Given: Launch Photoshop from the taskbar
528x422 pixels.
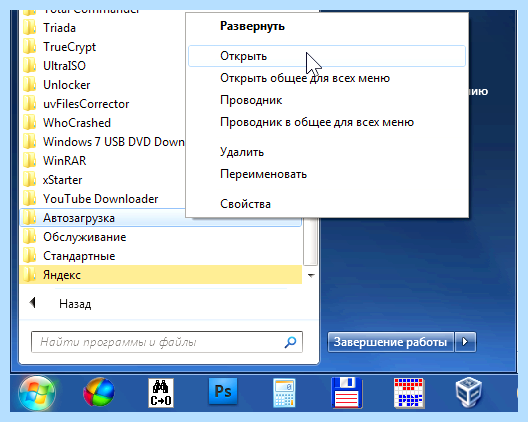Looking at the screenshot, I should pos(223,391).
